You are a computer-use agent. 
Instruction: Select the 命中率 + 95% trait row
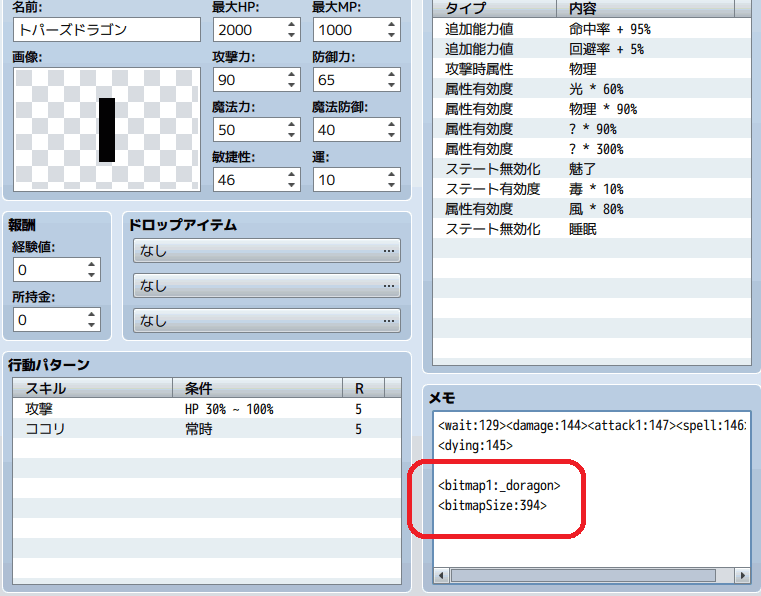point(592,29)
